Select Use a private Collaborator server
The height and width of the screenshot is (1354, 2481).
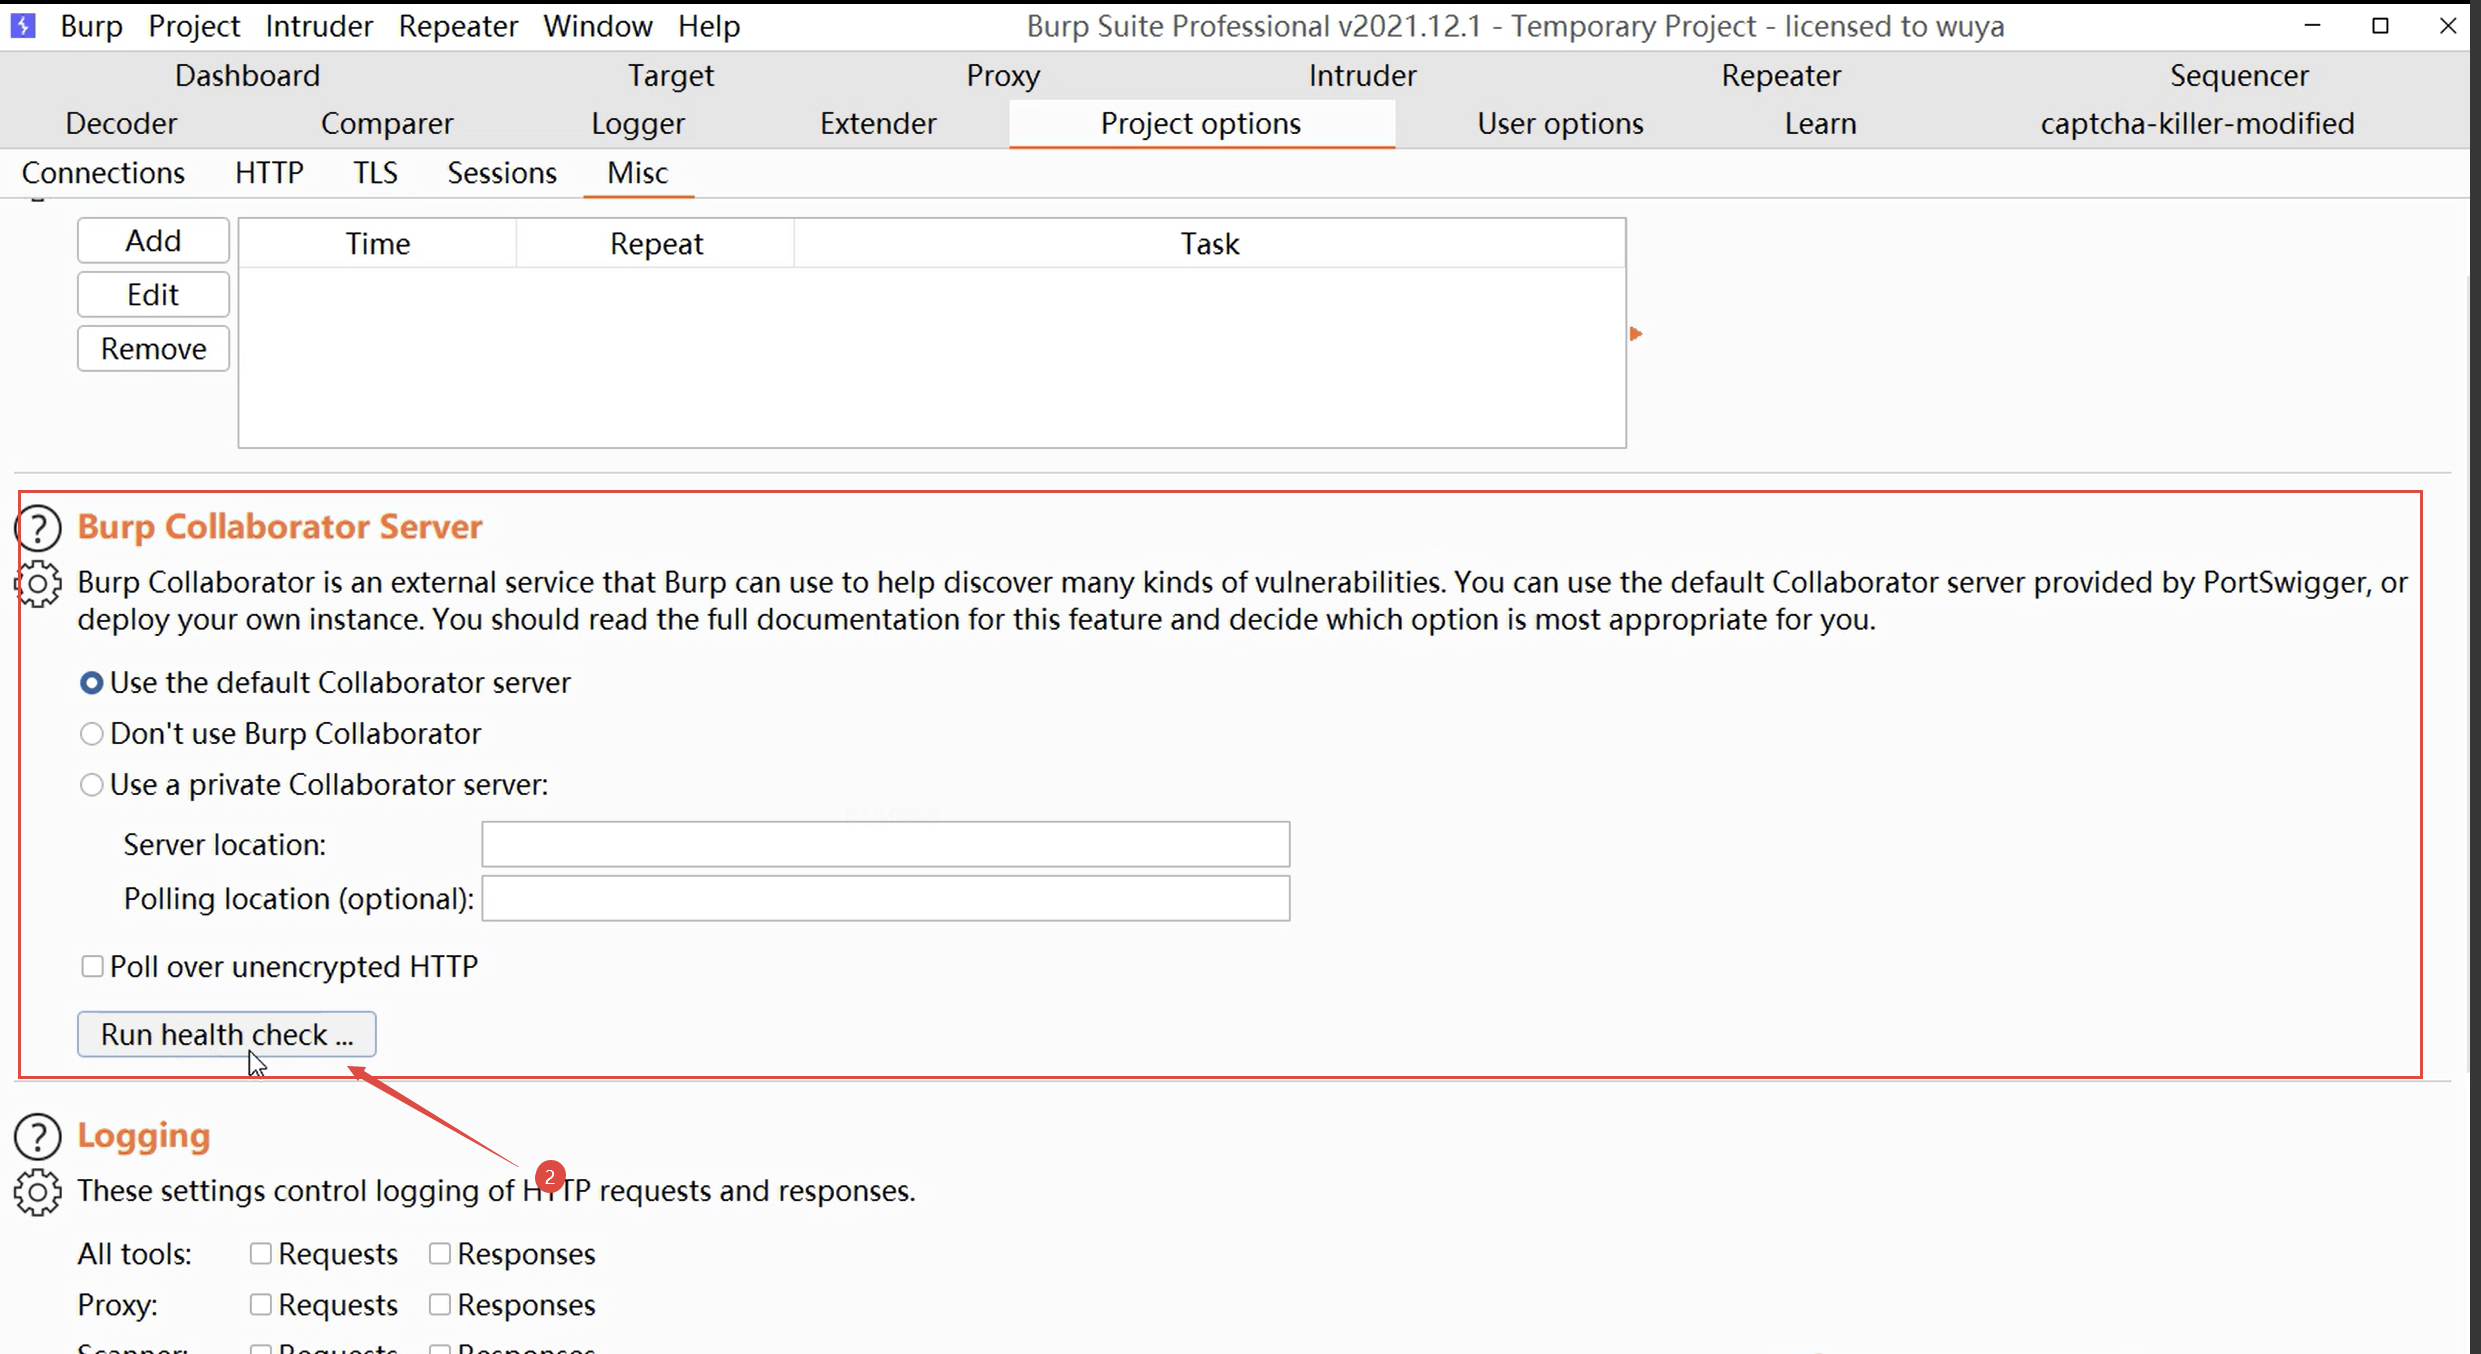[91, 785]
